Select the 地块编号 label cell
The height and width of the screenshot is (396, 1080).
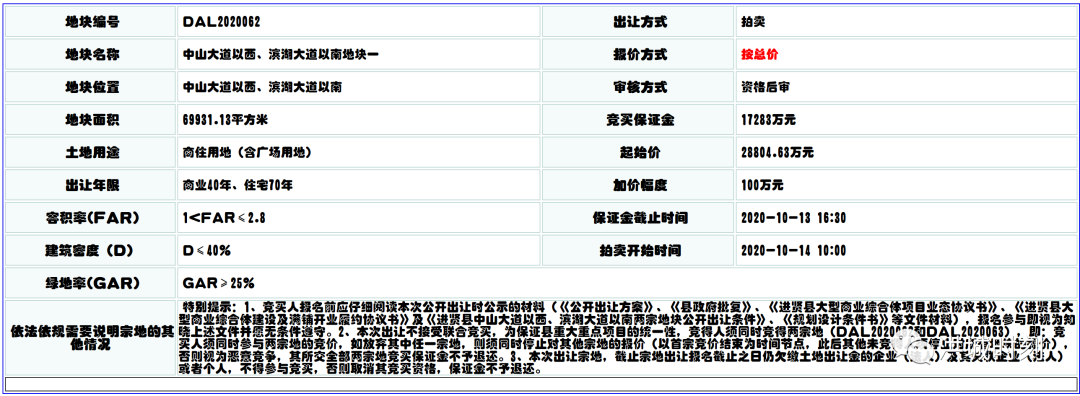[92, 21]
